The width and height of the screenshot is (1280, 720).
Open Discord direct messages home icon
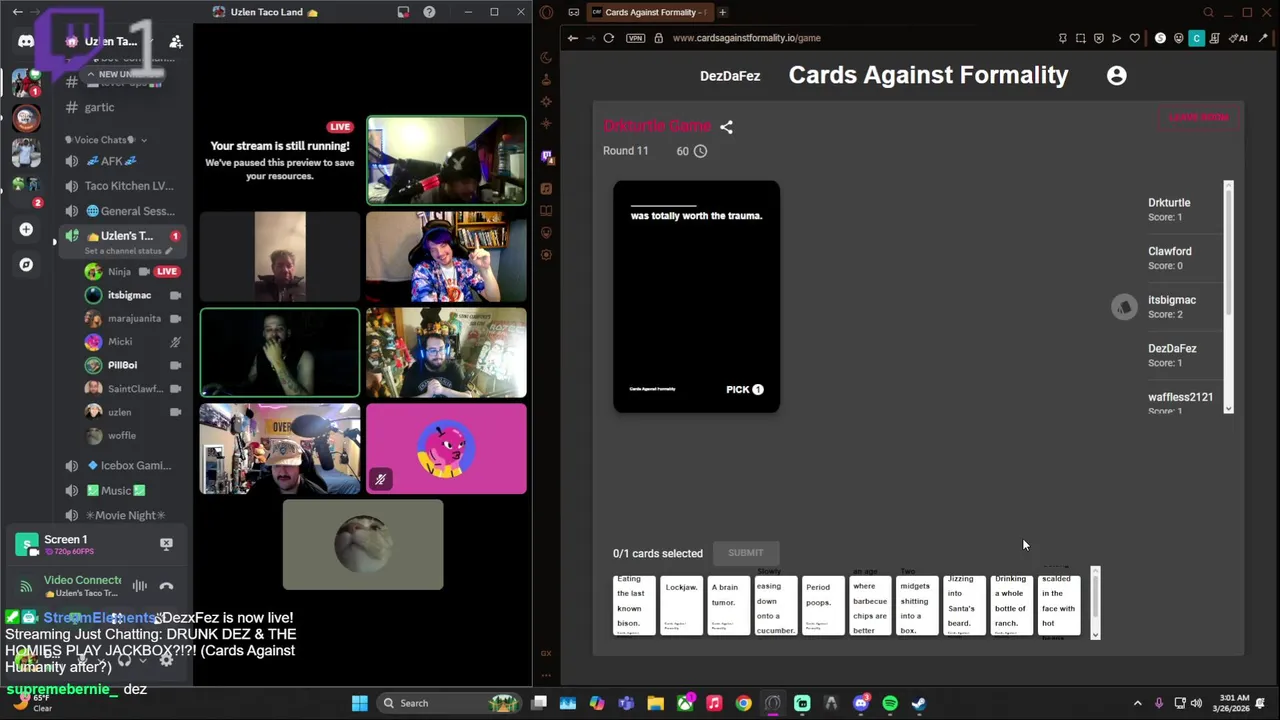pos(26,41)
